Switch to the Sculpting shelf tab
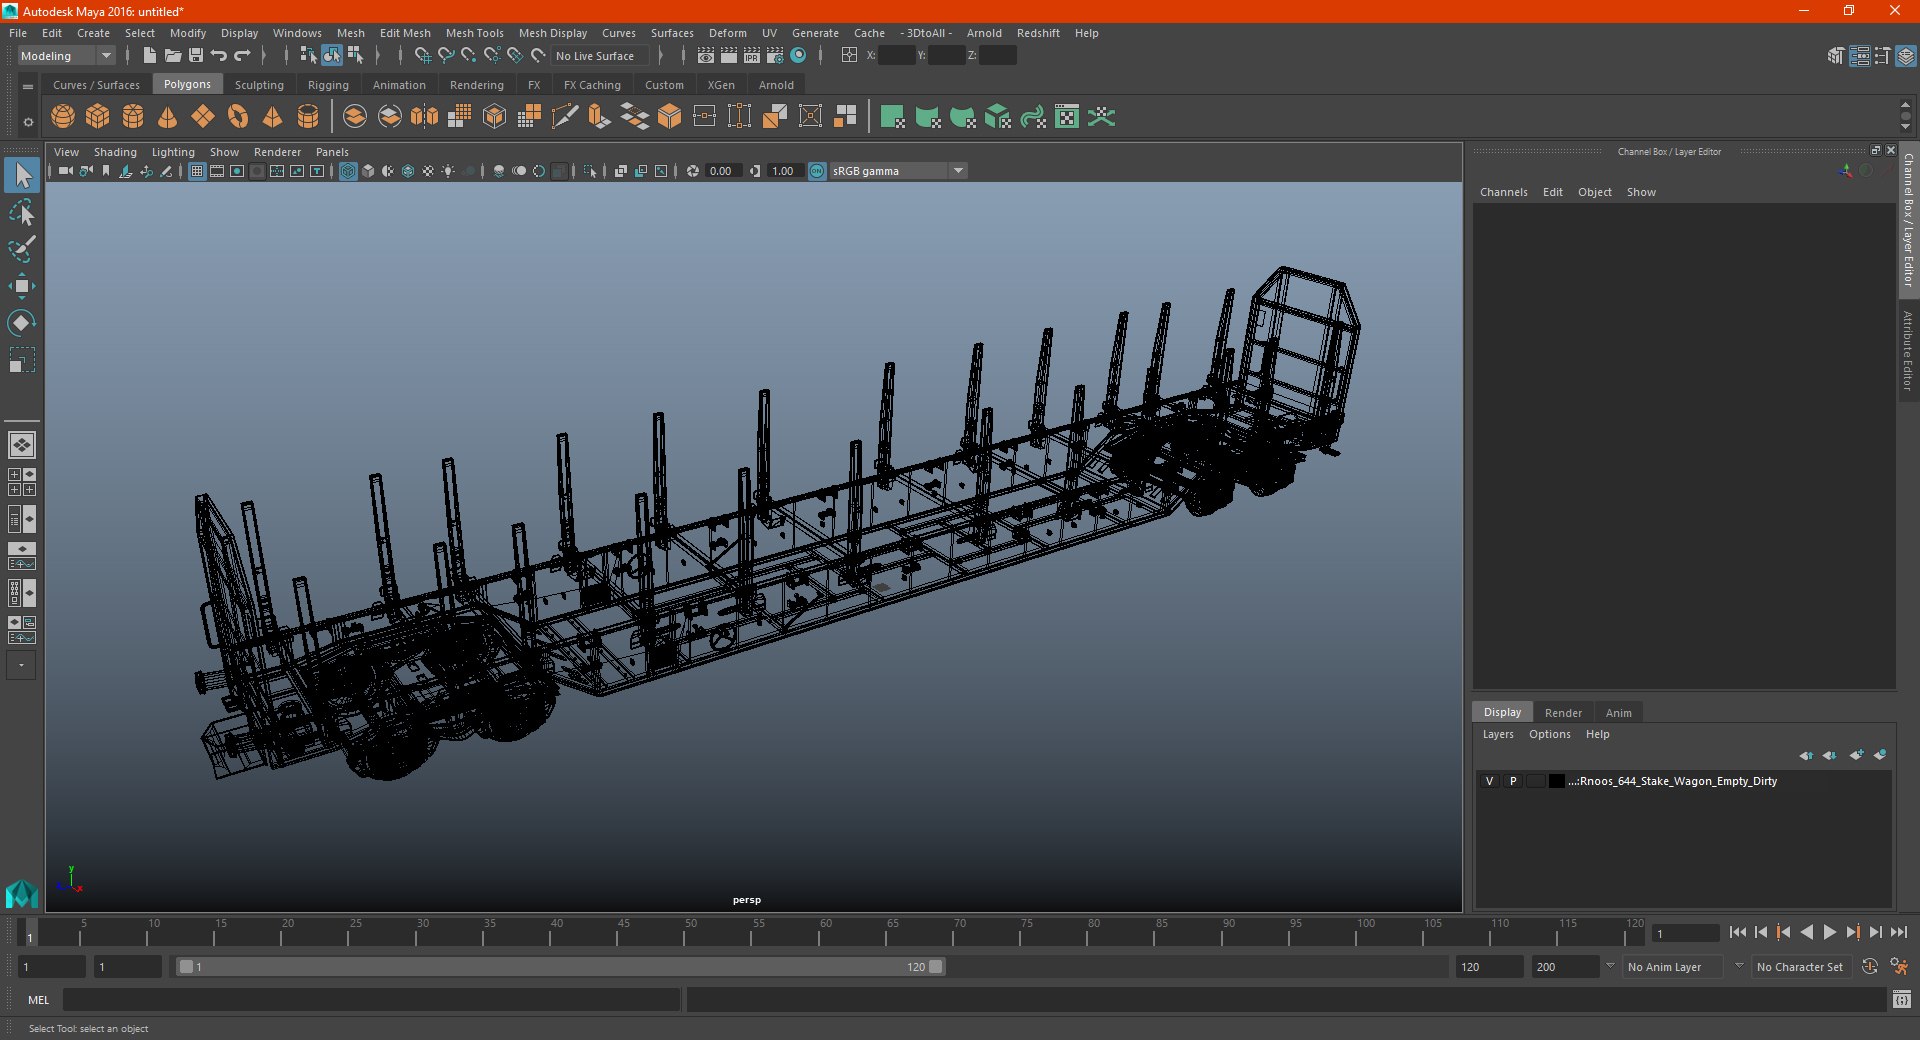Screen dimensions: 1920x1040 259,85
